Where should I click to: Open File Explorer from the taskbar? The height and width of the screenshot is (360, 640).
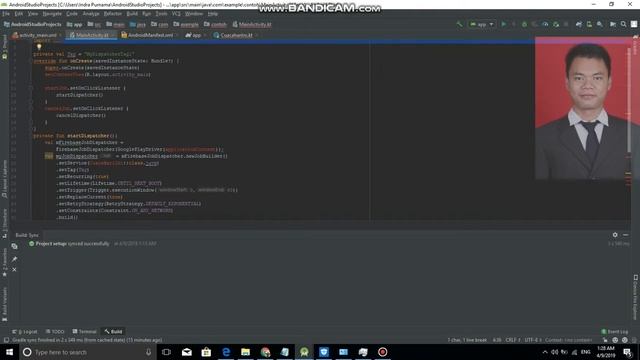click(x=245, y=352)
